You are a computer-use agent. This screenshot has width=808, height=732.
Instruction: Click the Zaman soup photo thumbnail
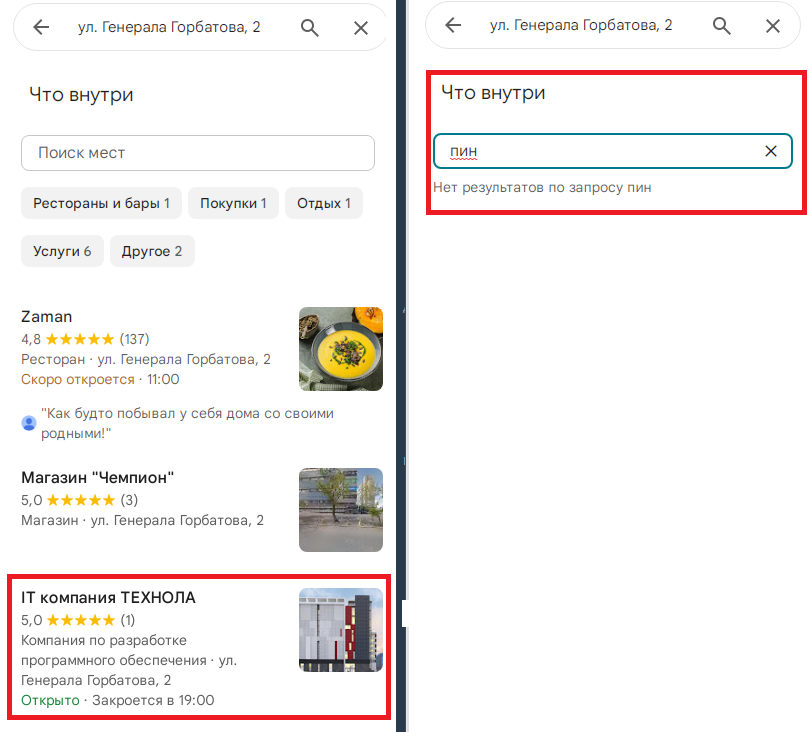pyautogui.click(x=340, y=349)
